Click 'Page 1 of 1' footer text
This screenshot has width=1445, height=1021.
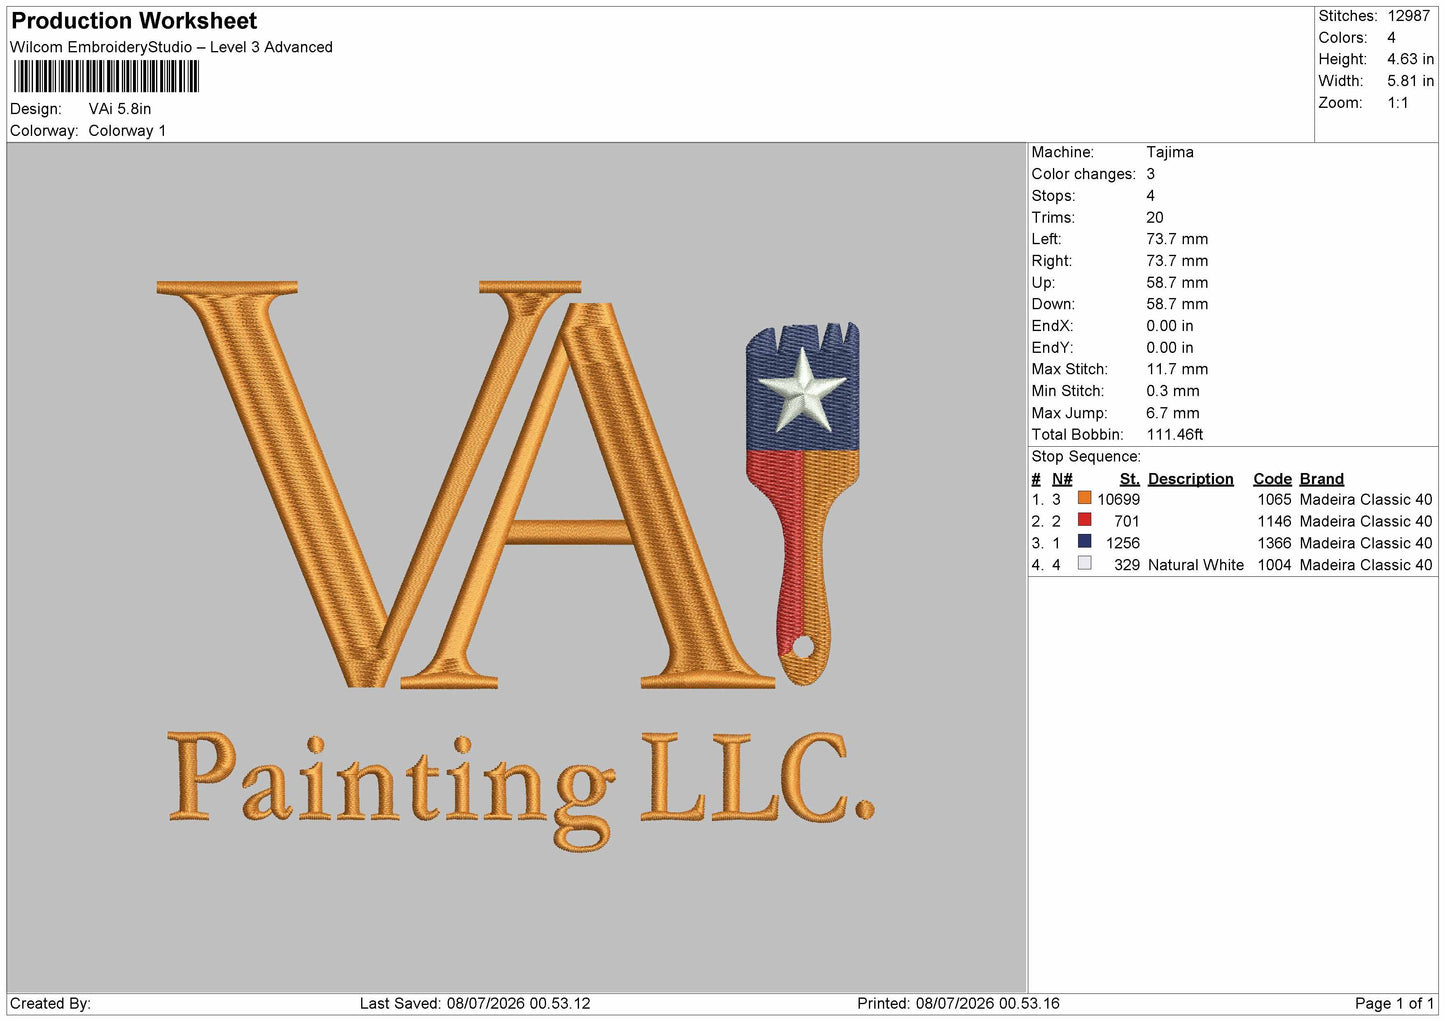(1394, 1003)
